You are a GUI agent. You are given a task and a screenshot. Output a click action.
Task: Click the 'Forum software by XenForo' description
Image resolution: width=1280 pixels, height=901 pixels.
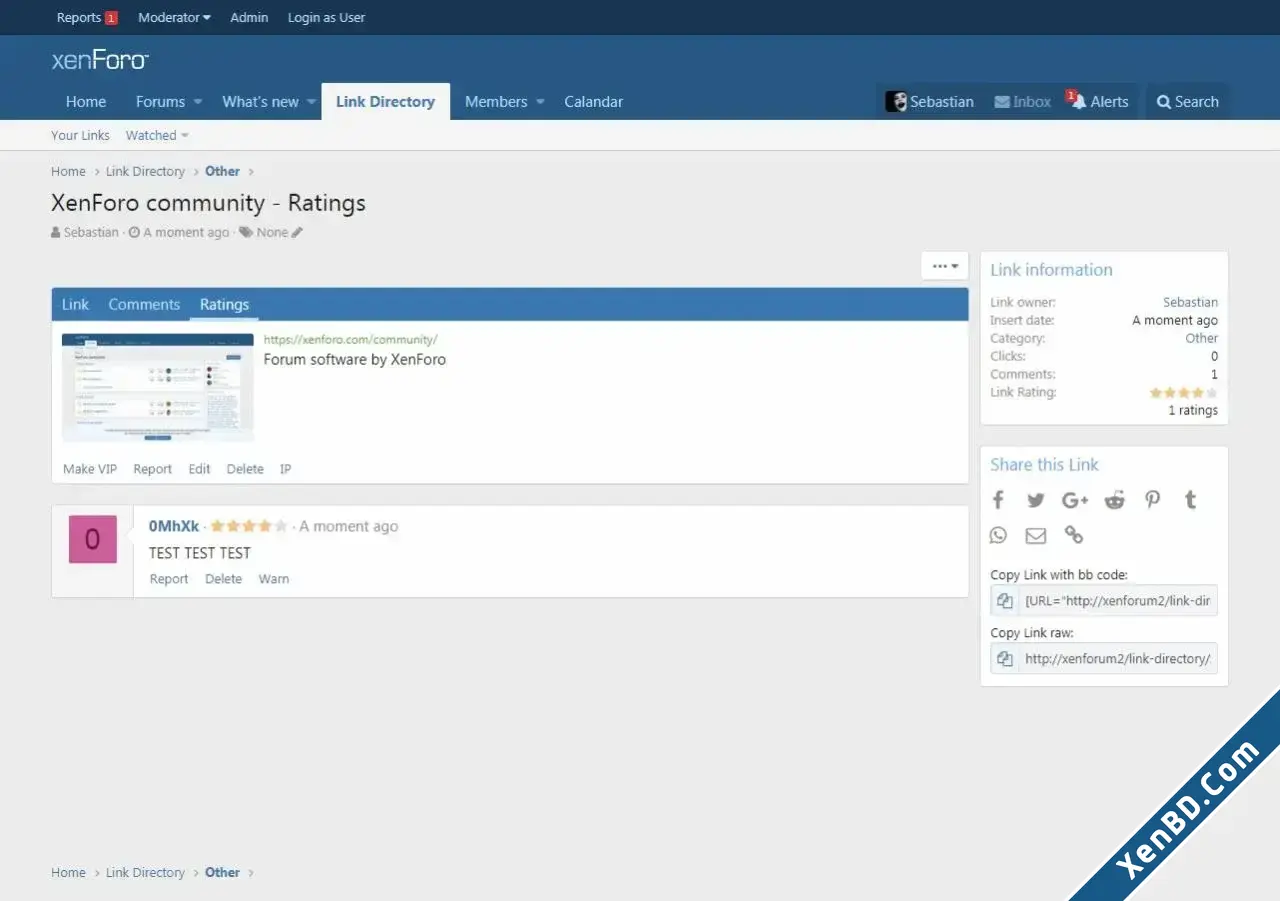[x=355, y=360]
